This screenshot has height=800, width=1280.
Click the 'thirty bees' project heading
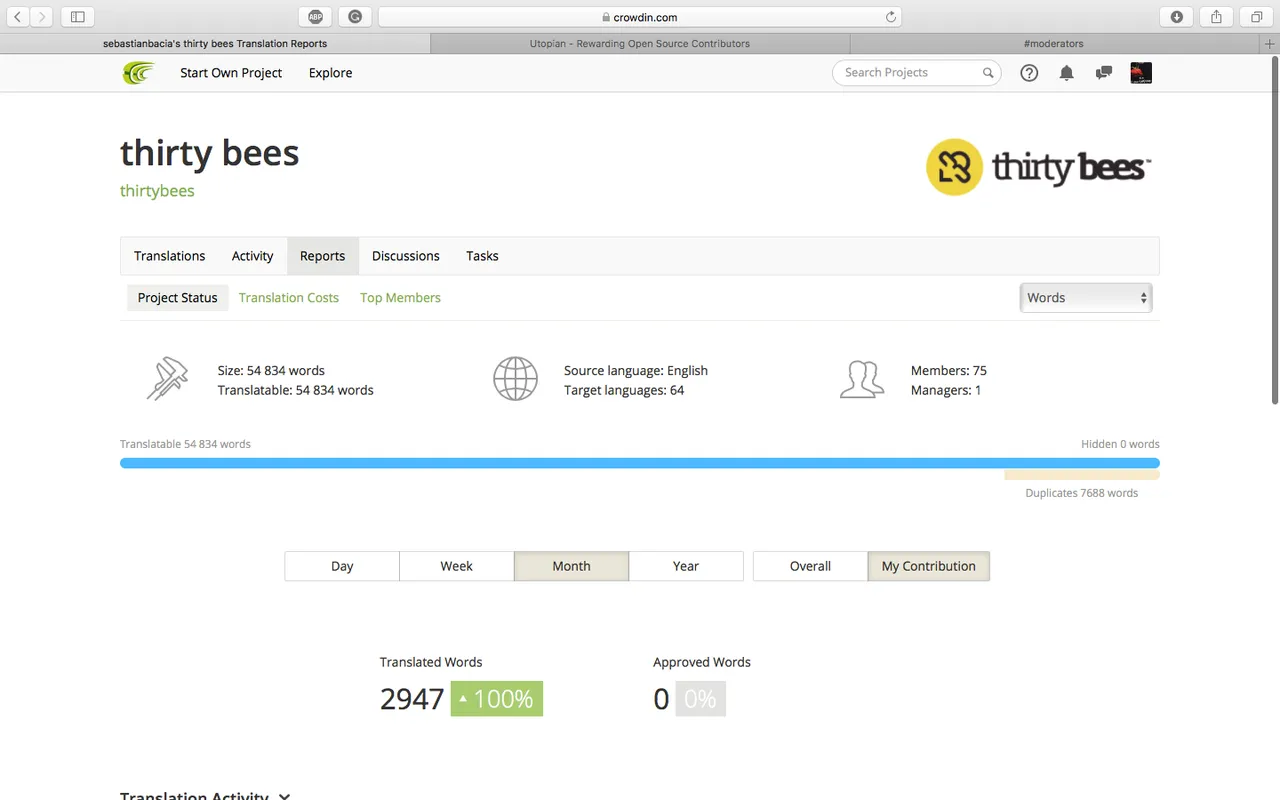[210, 153]
